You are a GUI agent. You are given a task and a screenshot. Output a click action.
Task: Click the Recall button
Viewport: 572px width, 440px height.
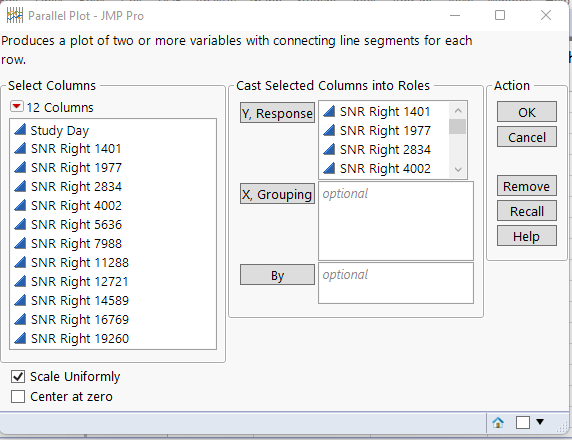pos(527,211)
